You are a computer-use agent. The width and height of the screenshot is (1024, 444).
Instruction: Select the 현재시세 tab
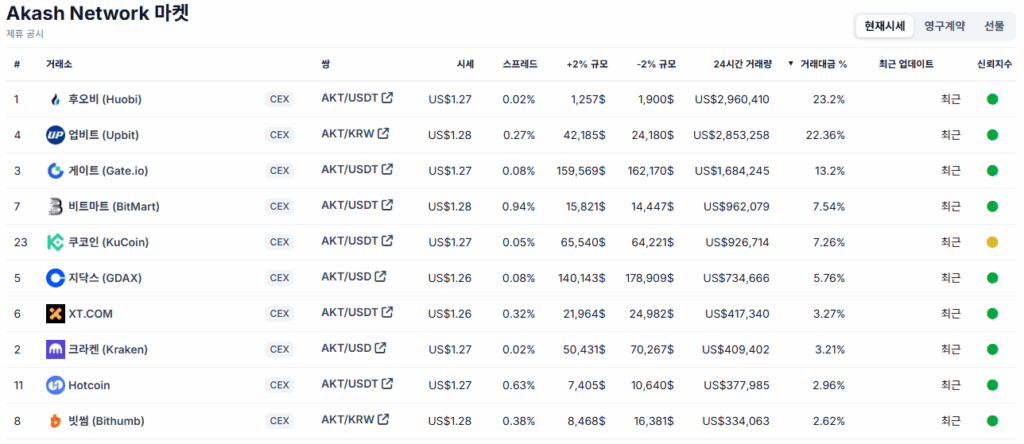coord(885,26)
